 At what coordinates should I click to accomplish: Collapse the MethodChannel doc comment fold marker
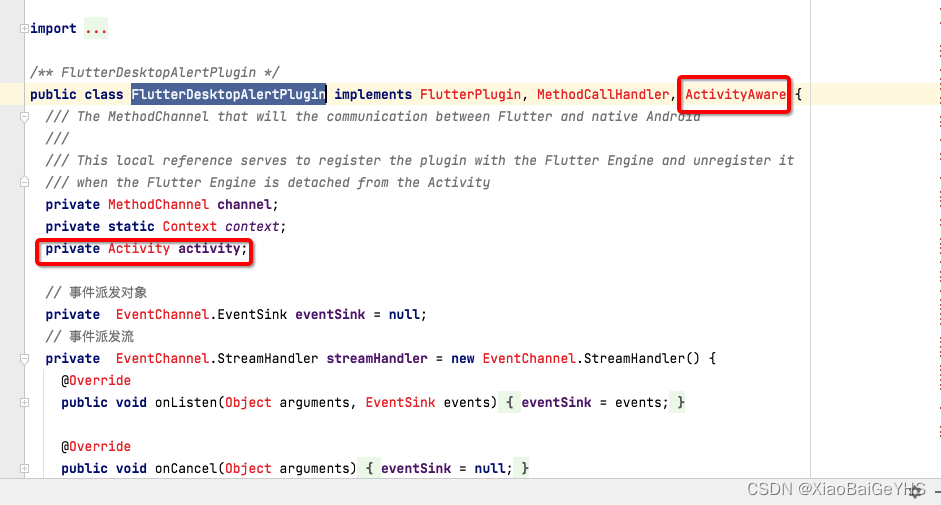click(24, 116)
